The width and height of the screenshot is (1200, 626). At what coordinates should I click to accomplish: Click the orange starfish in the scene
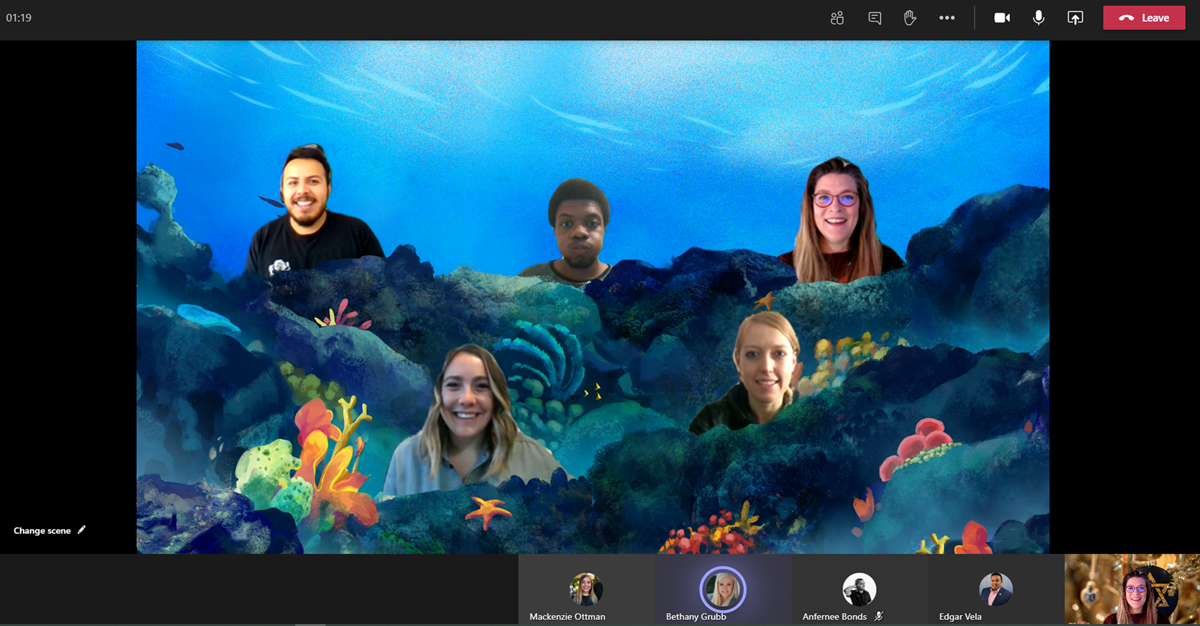pyautogui.click(x=487, y=512)
